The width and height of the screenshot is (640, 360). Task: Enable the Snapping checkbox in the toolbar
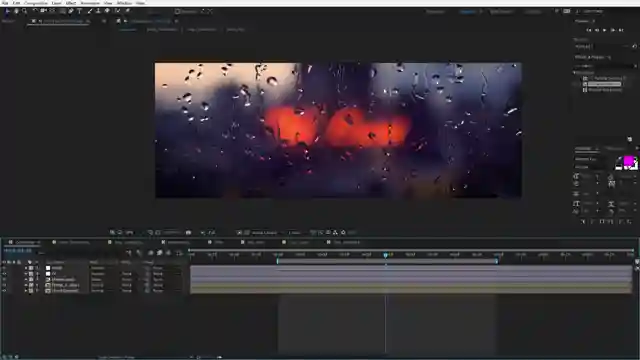177,11
